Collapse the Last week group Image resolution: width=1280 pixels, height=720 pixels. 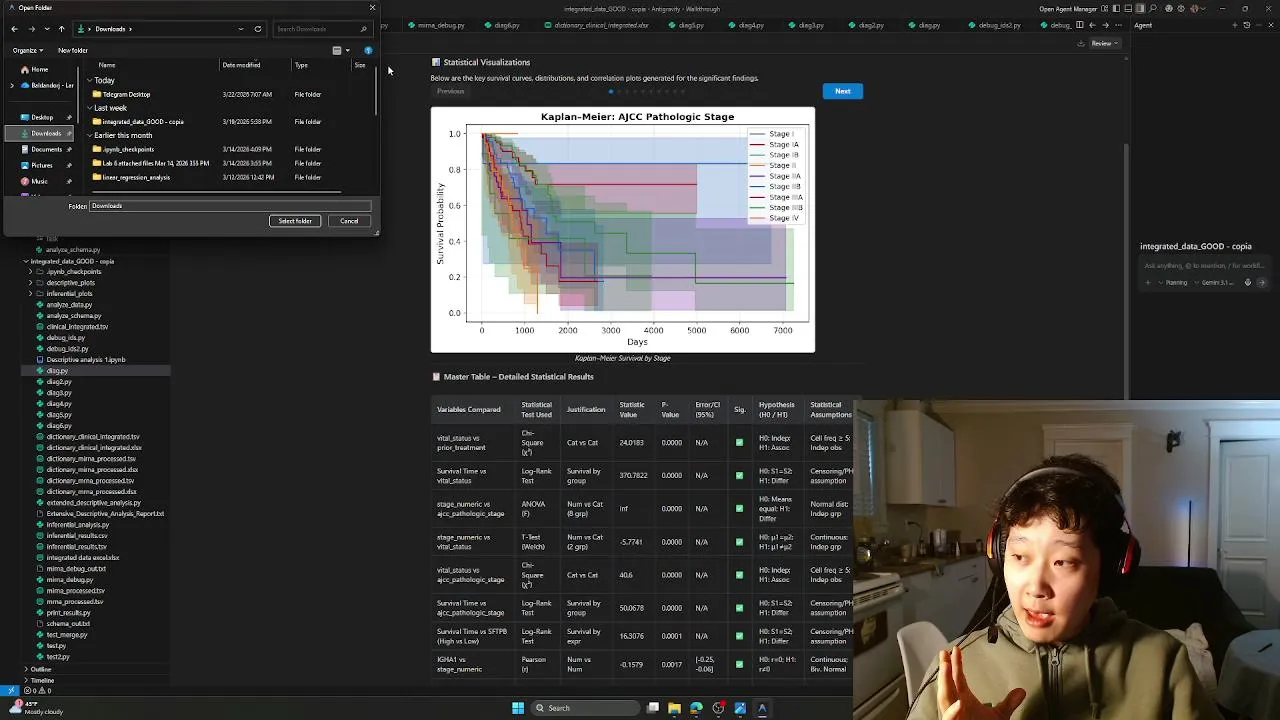click(x=89, y=108)
